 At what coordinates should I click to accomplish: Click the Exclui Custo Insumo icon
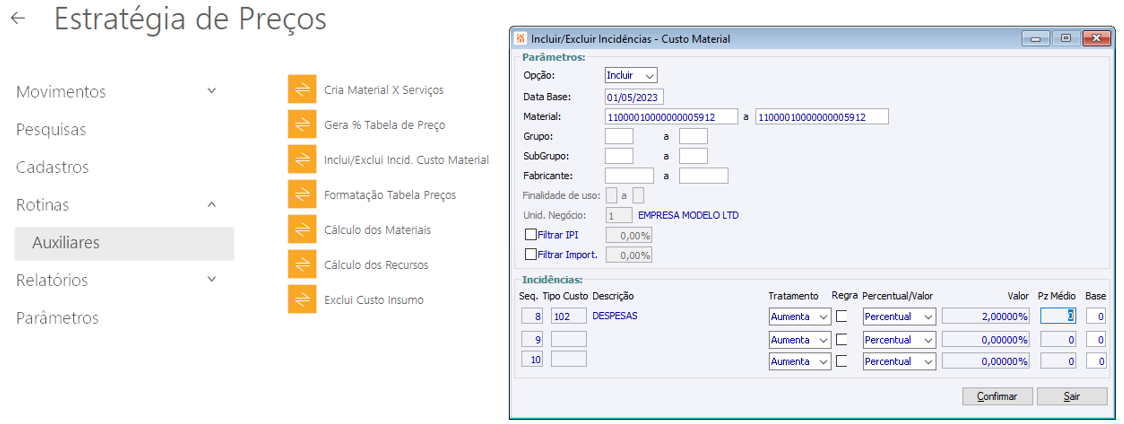(302, 299)
